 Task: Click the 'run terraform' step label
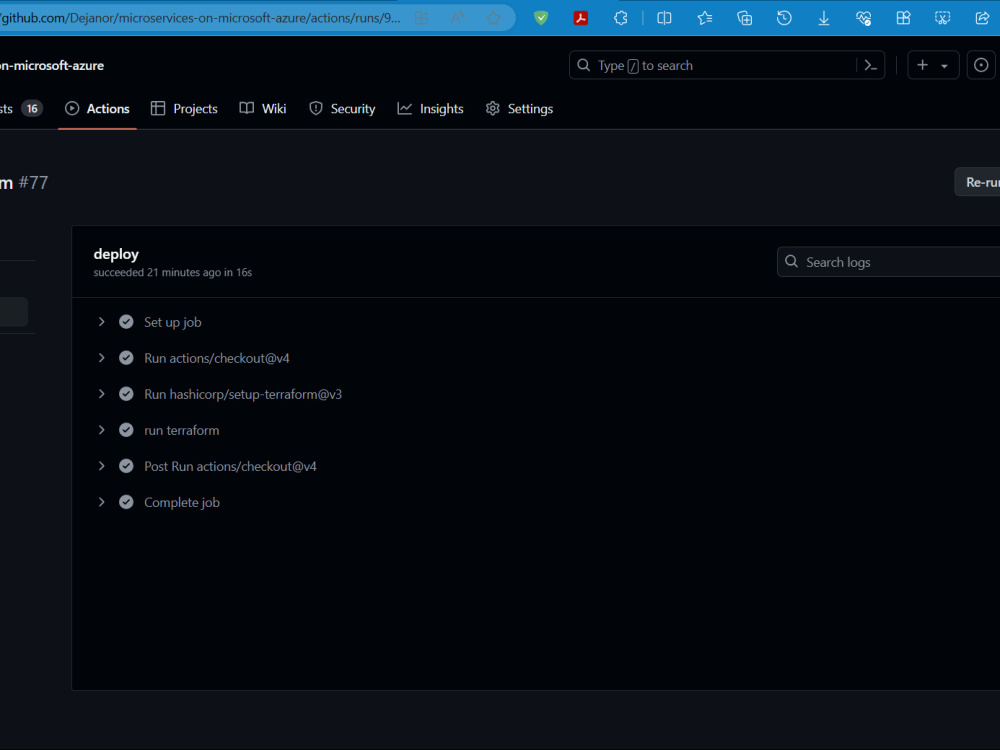(182, 430)
